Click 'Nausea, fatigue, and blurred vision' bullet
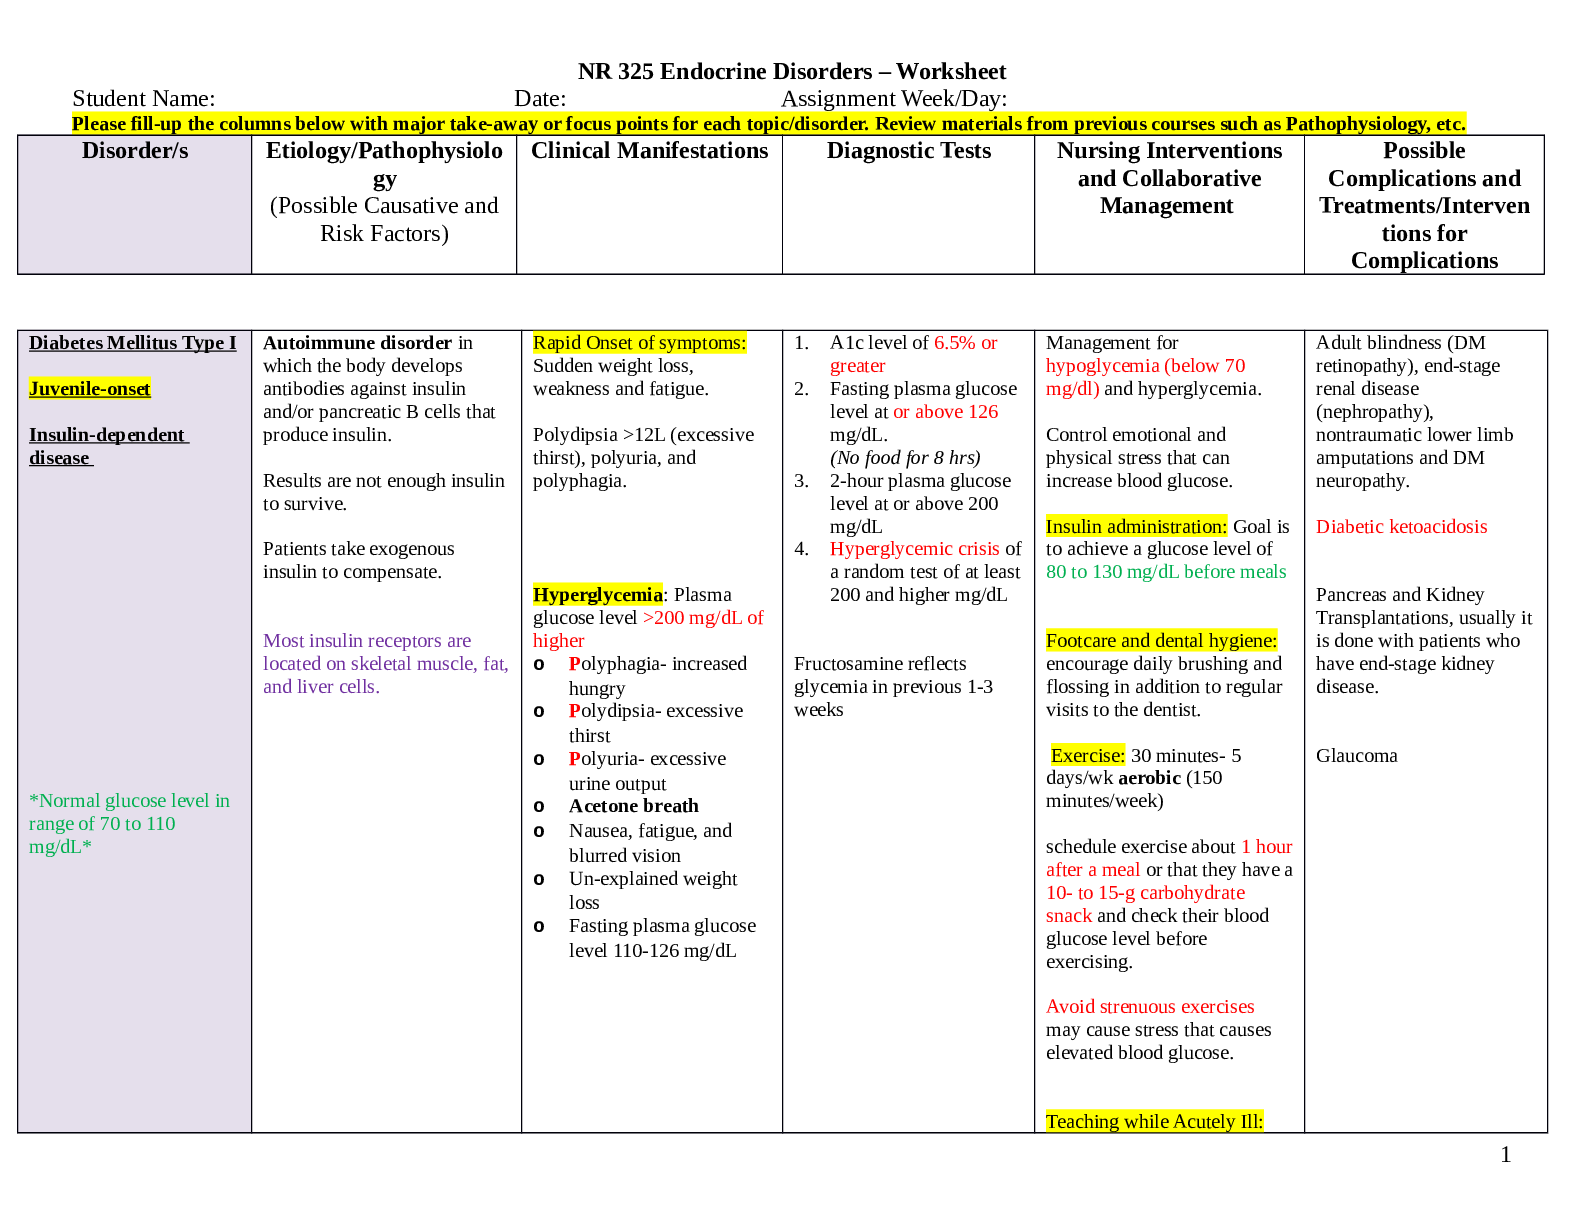The height and width of the screenshot is (1224, 1584). (650, 843)
